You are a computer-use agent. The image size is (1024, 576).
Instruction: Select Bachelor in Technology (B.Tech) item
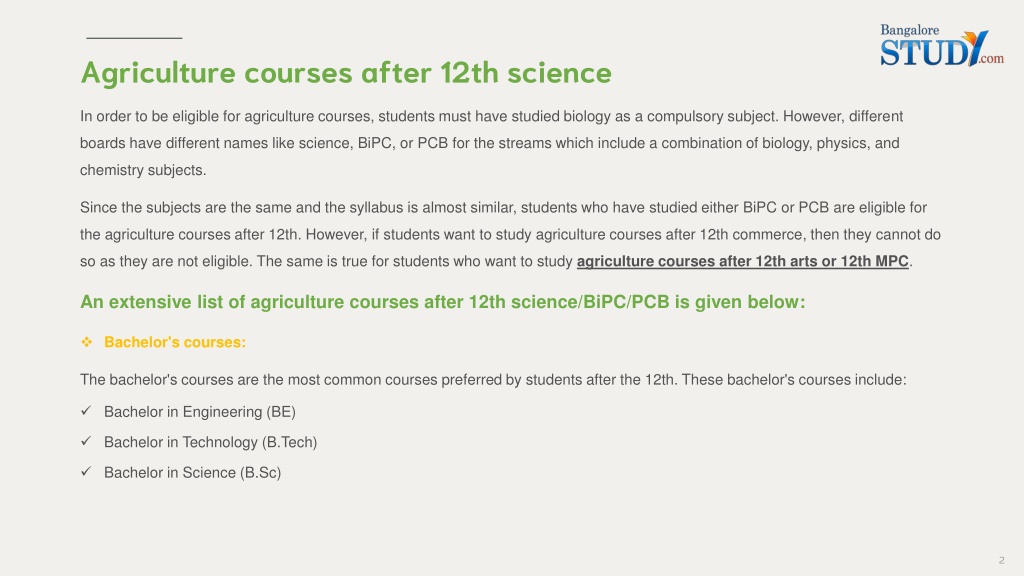pos(210,442)
